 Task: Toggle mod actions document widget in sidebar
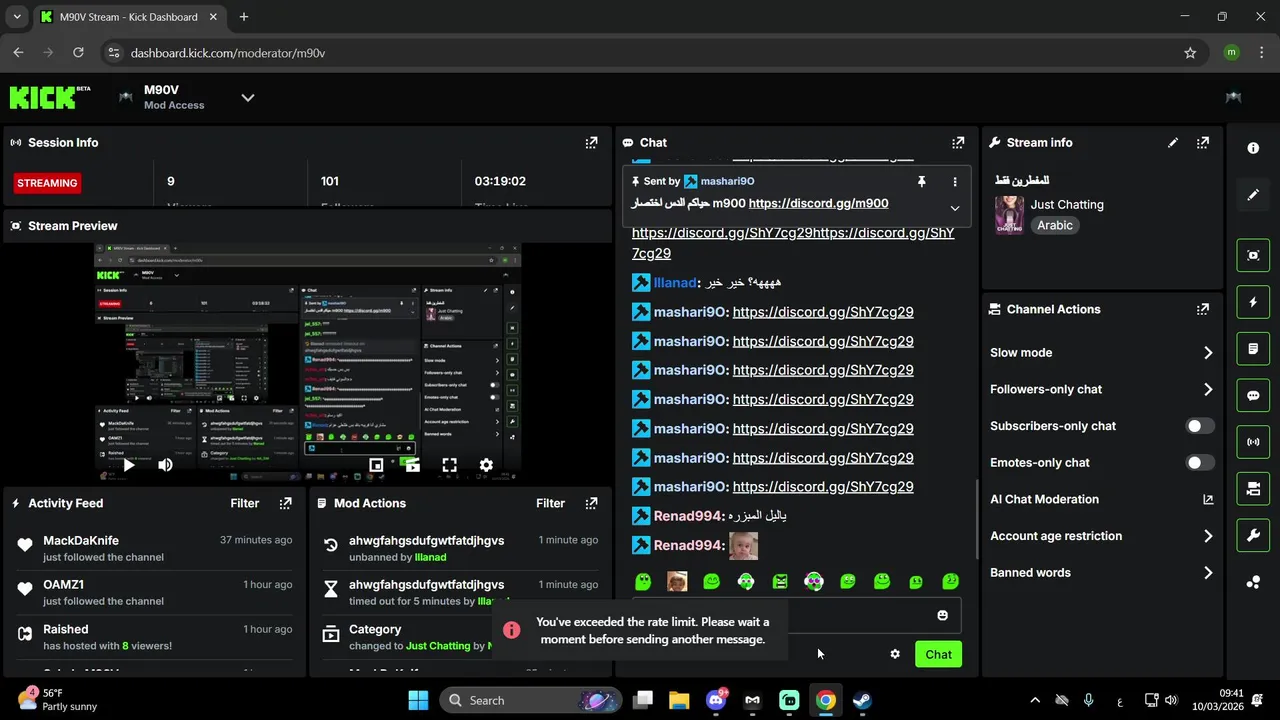[1253, 349]
